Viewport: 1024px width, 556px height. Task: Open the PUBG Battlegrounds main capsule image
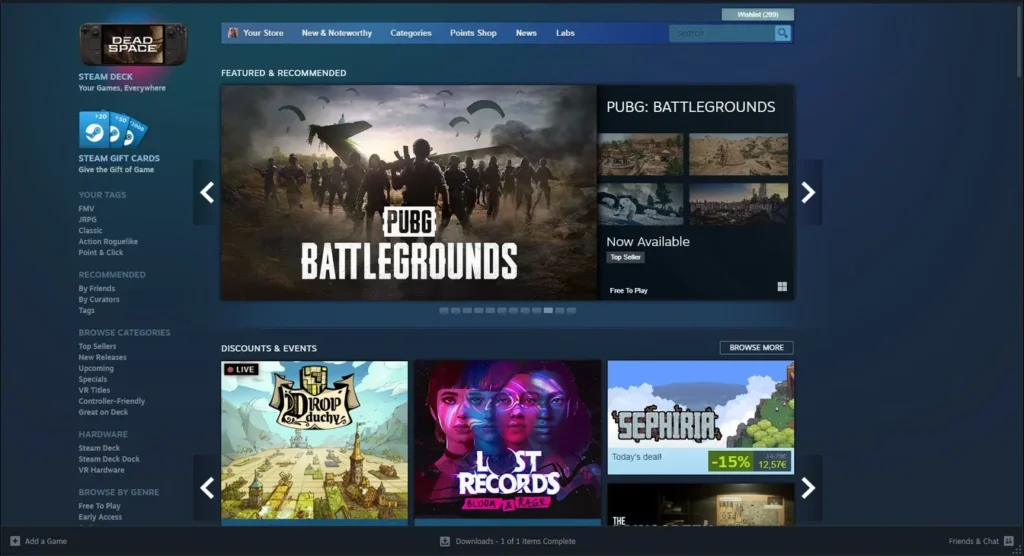click(409, 193)
